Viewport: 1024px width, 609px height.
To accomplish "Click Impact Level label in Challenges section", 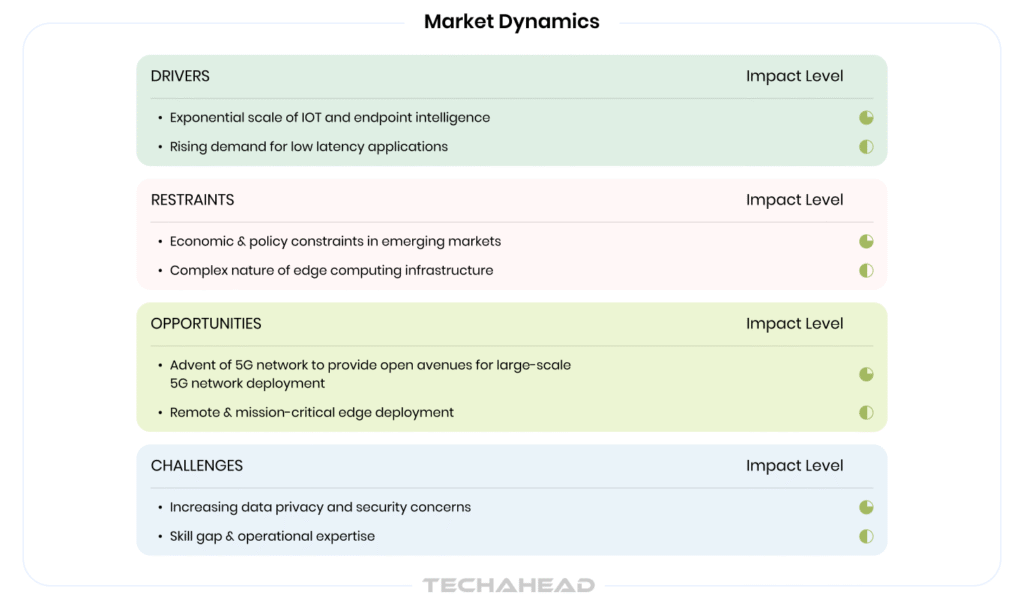I will coord(794,466).
